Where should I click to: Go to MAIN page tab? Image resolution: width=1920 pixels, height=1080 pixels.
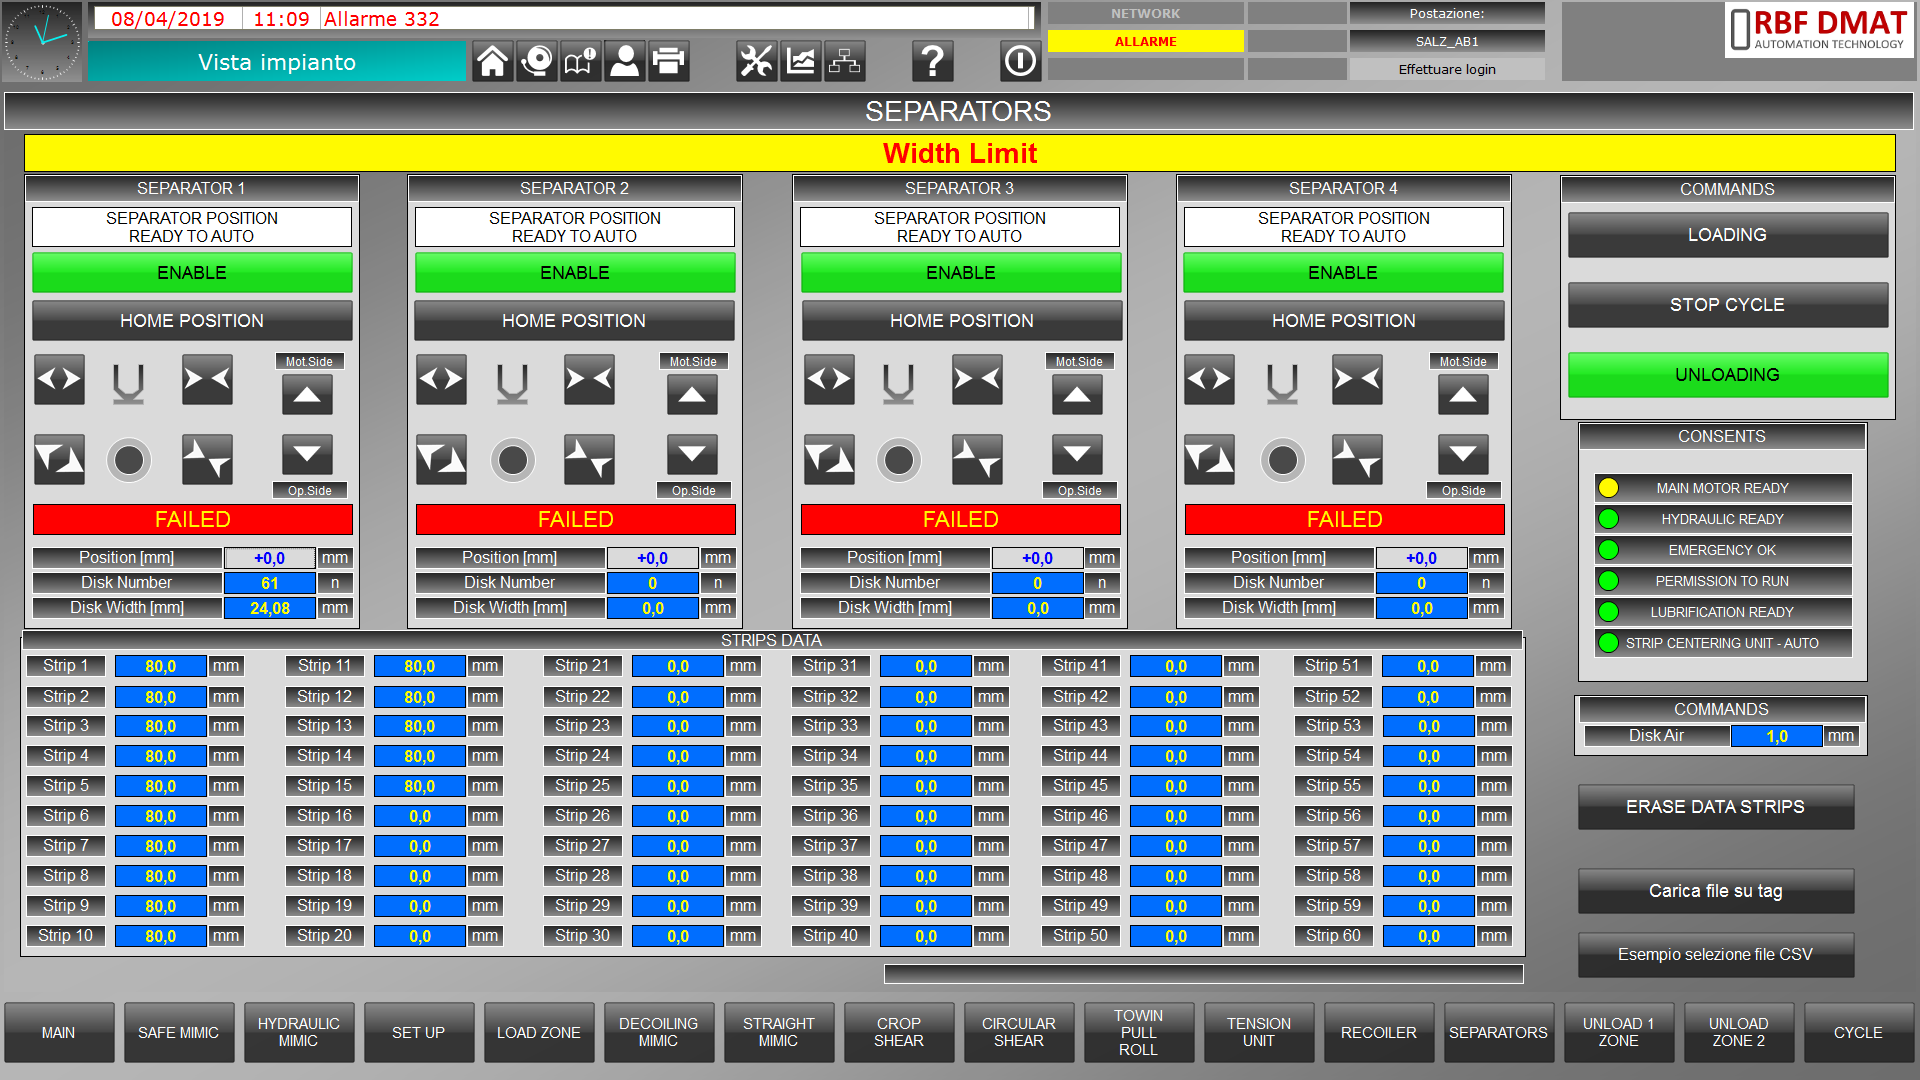point(59,1032)
